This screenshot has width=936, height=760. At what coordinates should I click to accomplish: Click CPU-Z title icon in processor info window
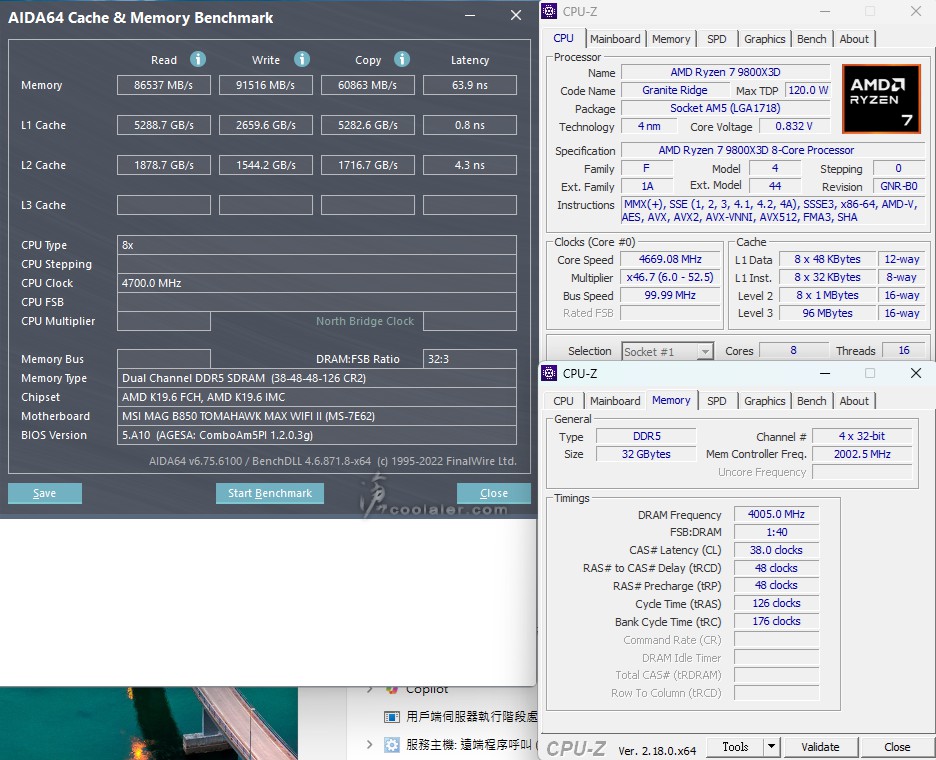point(549,11)
